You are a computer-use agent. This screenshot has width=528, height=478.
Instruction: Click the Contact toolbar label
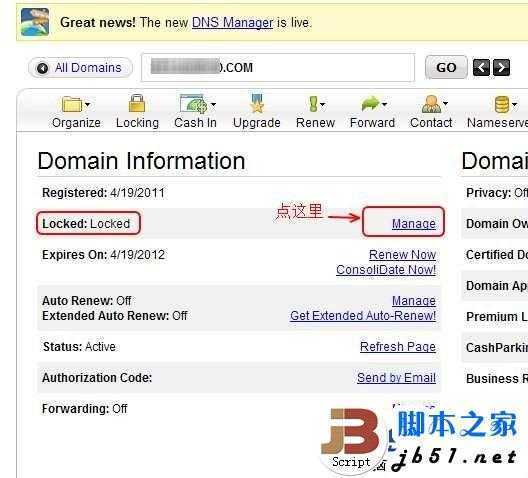(431, 123)
